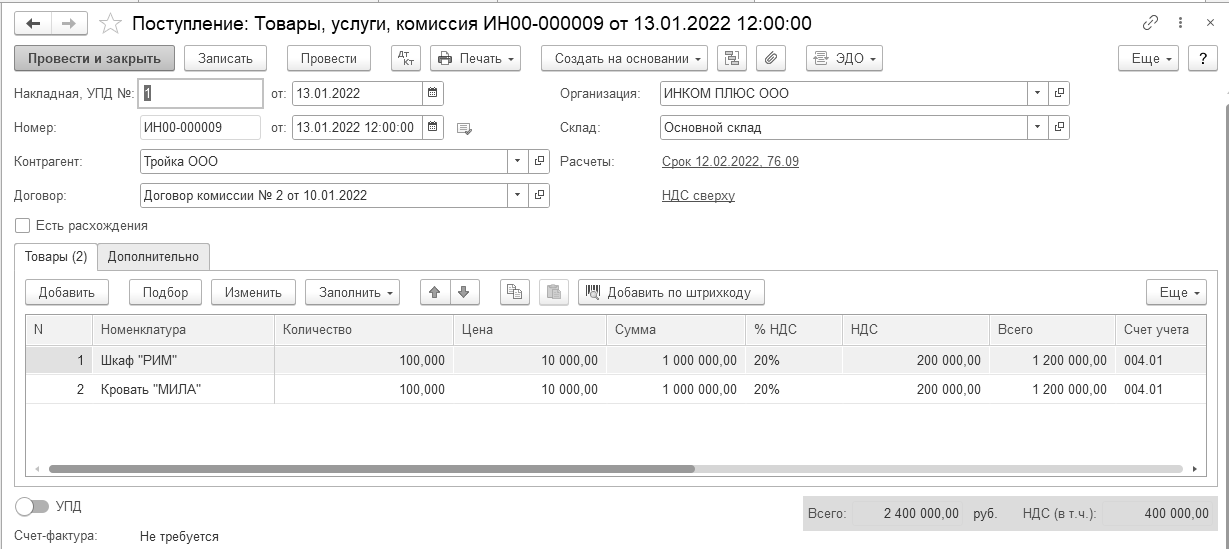
Task: Open document structure hierarchy icon
Action: pos(732,58)
